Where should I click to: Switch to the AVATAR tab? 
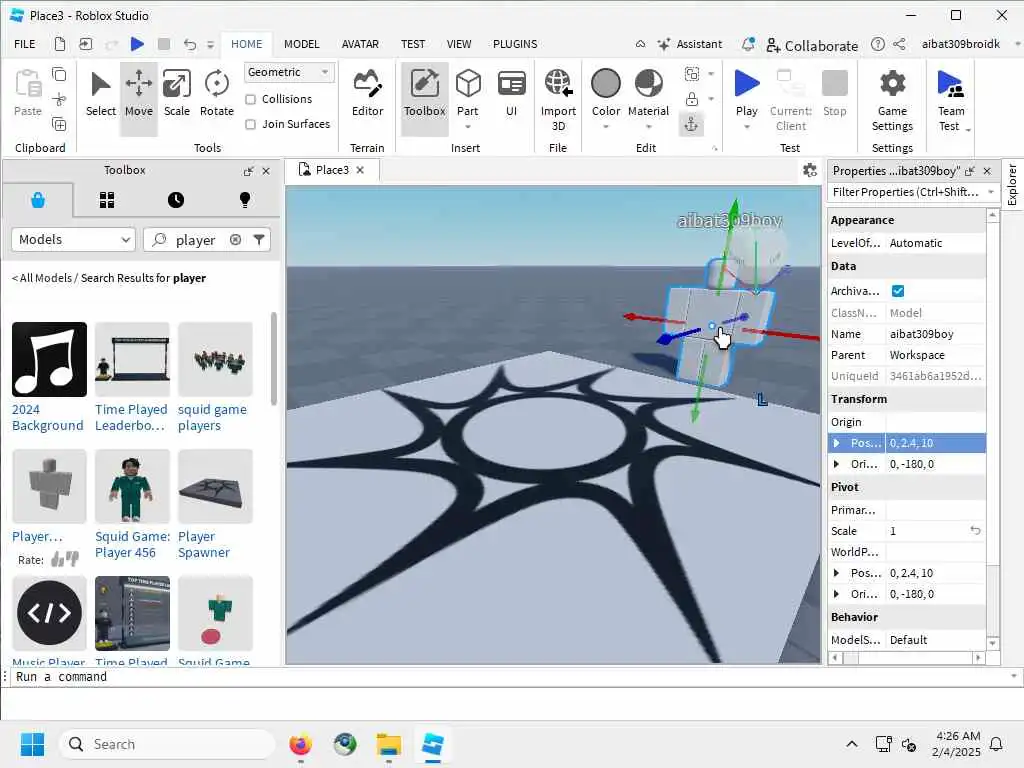click(x=360, y=44)
